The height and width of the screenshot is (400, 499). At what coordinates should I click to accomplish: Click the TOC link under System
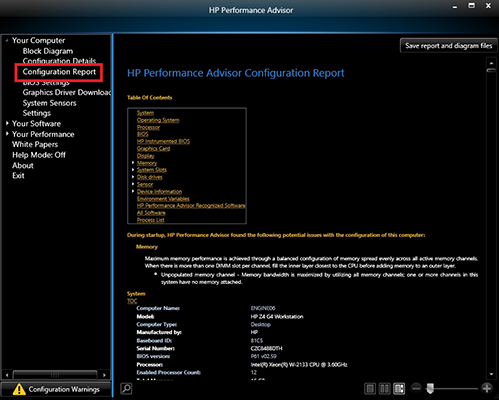(x=132, y=301)
